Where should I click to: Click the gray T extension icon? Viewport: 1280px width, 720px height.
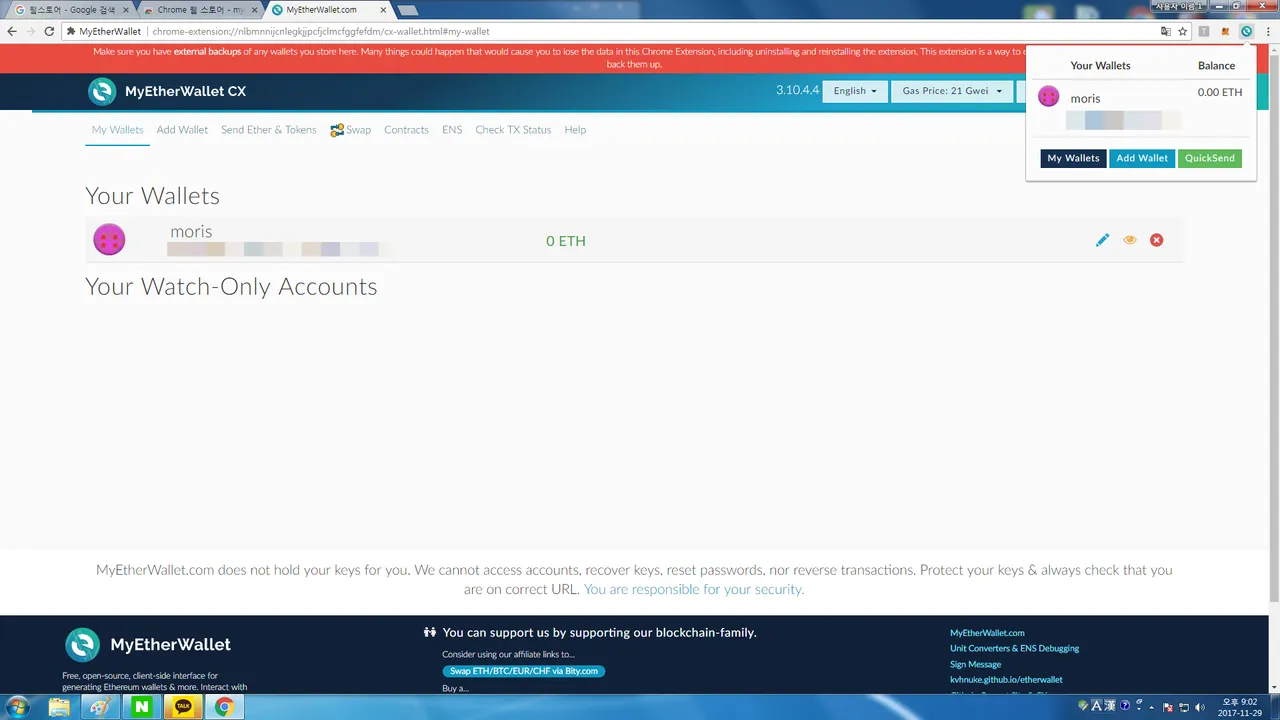point(1204,31)
